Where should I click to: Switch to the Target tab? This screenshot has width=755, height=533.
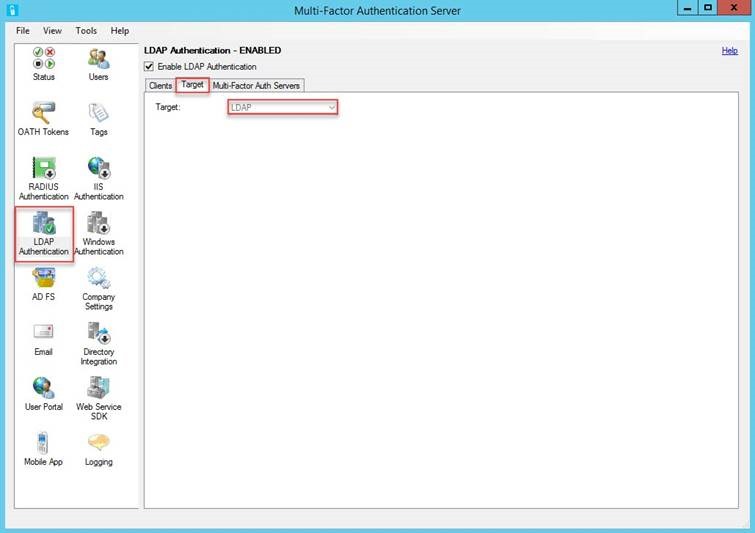(x=192, y=85)
